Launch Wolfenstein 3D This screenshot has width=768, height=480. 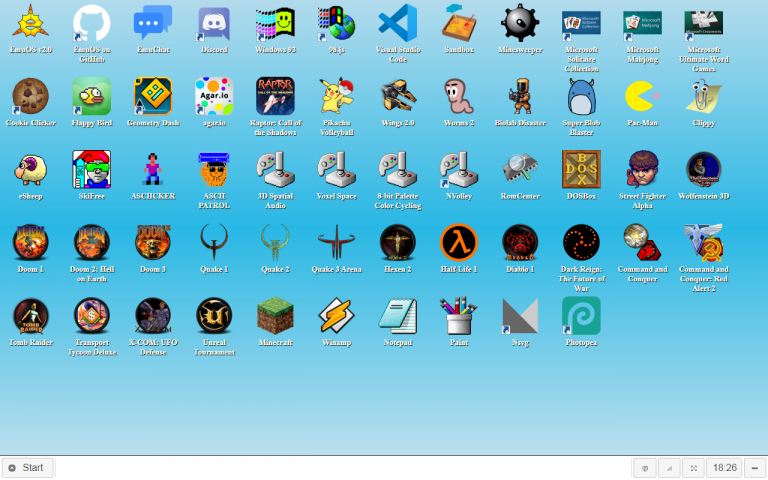coord(704,169)
